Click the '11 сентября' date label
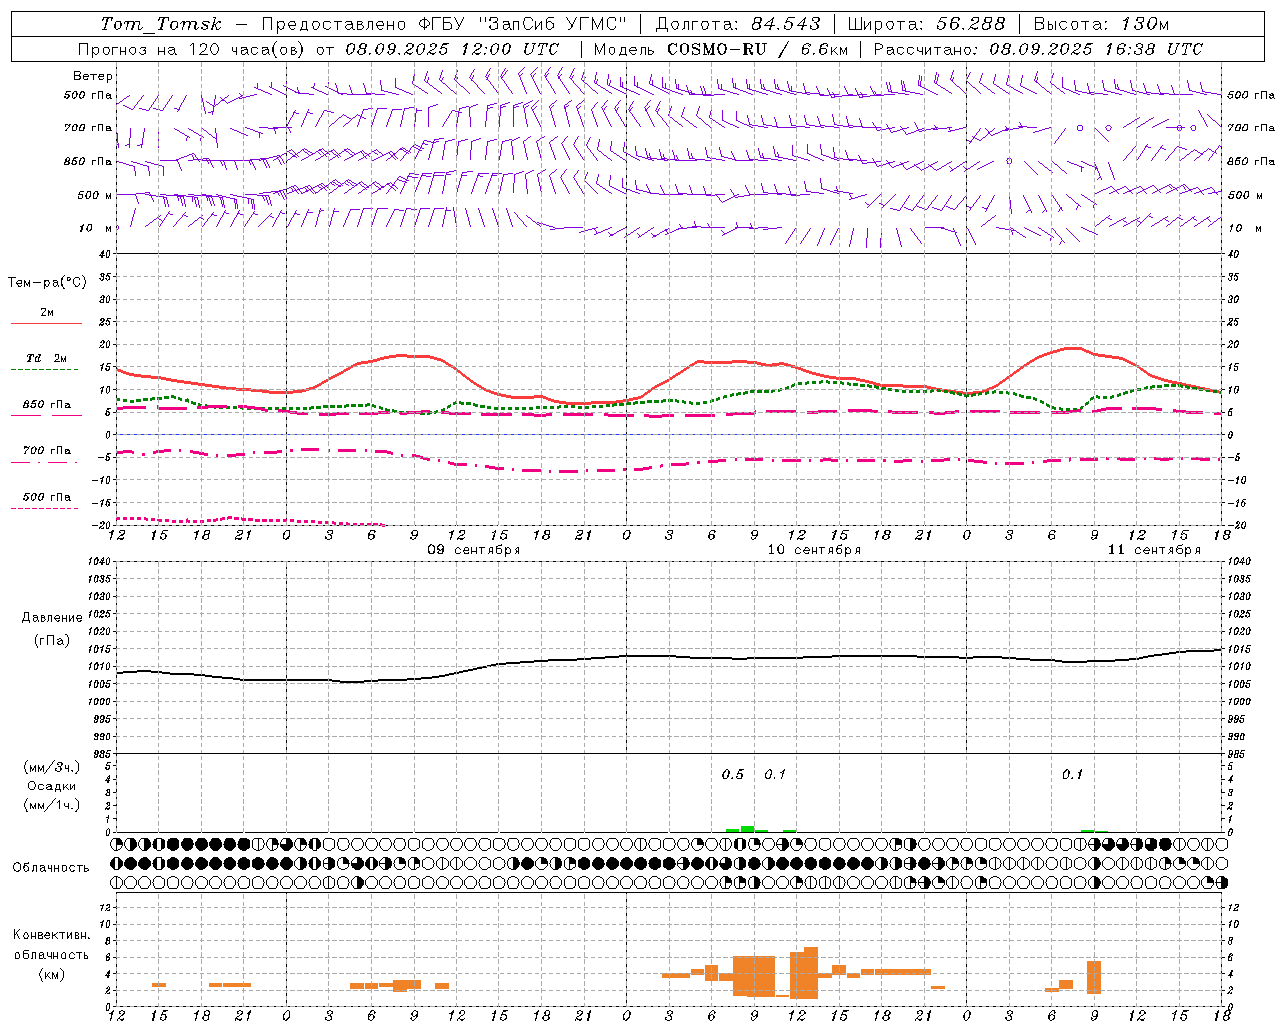 click(x=1154, y=550)
